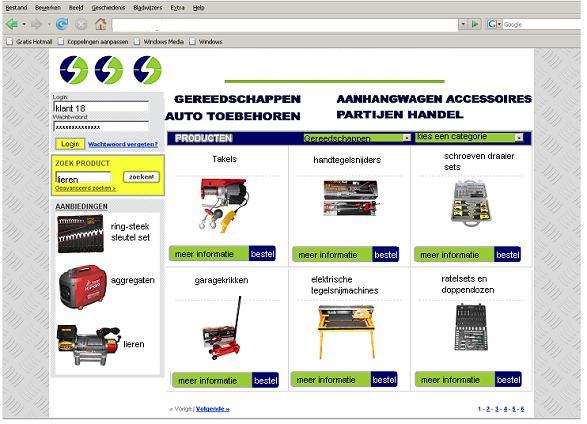Click the yellow Login button
587x424 pixels.
pyautogui.click(x=70, y=144)
